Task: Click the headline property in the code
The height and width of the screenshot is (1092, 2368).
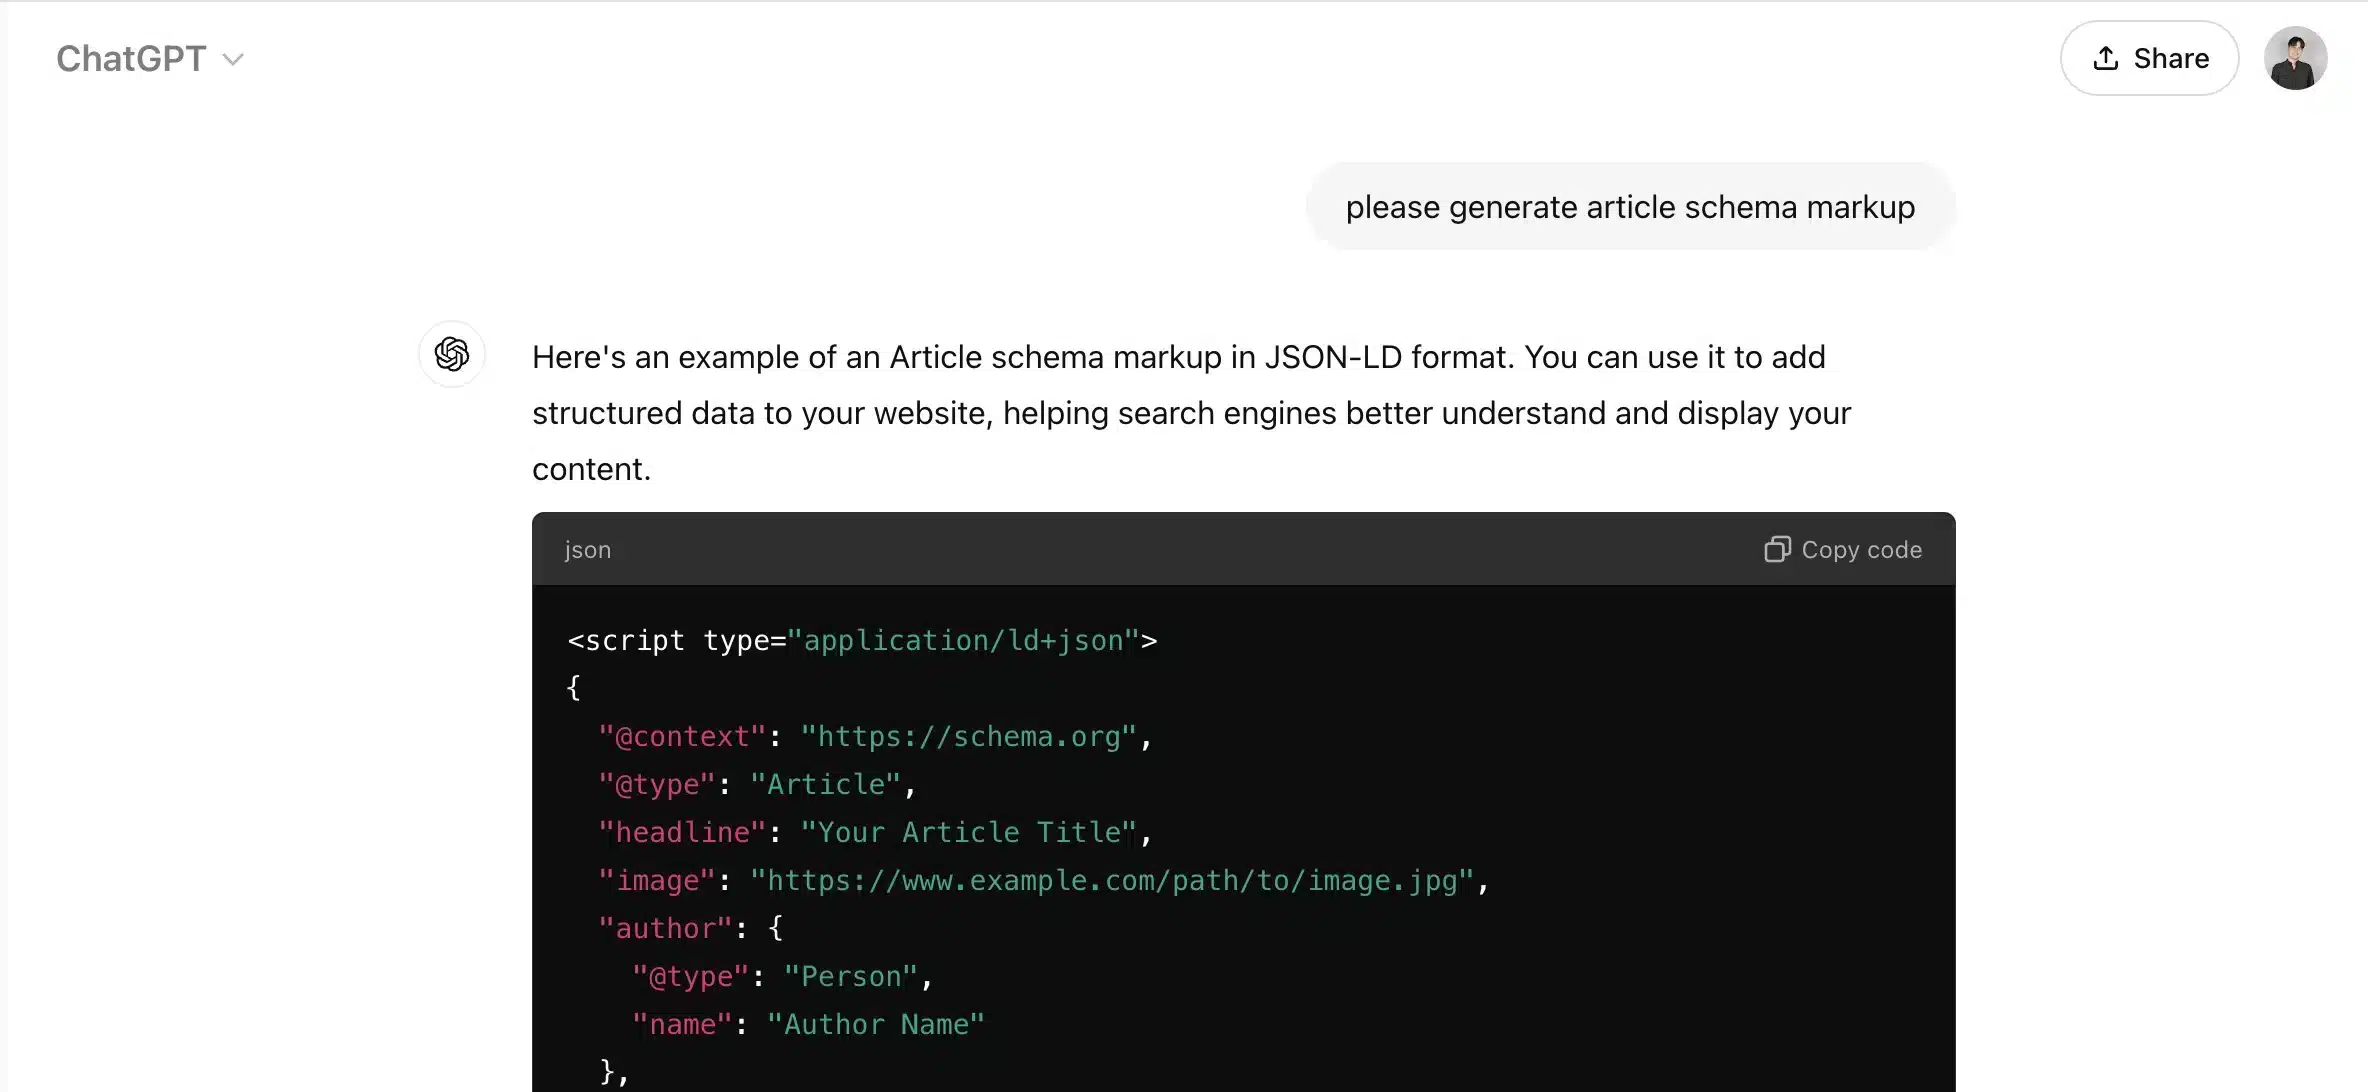Action: click(683, 831)
